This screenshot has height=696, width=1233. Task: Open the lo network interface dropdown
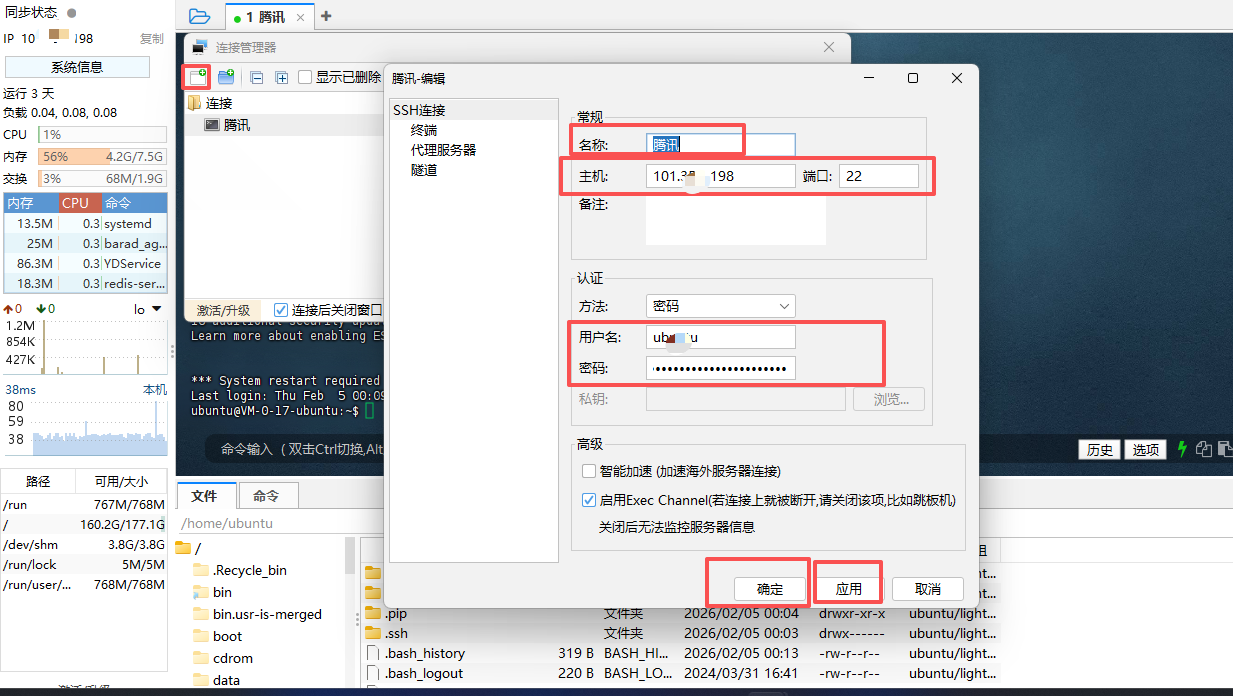tap(148, 309)
